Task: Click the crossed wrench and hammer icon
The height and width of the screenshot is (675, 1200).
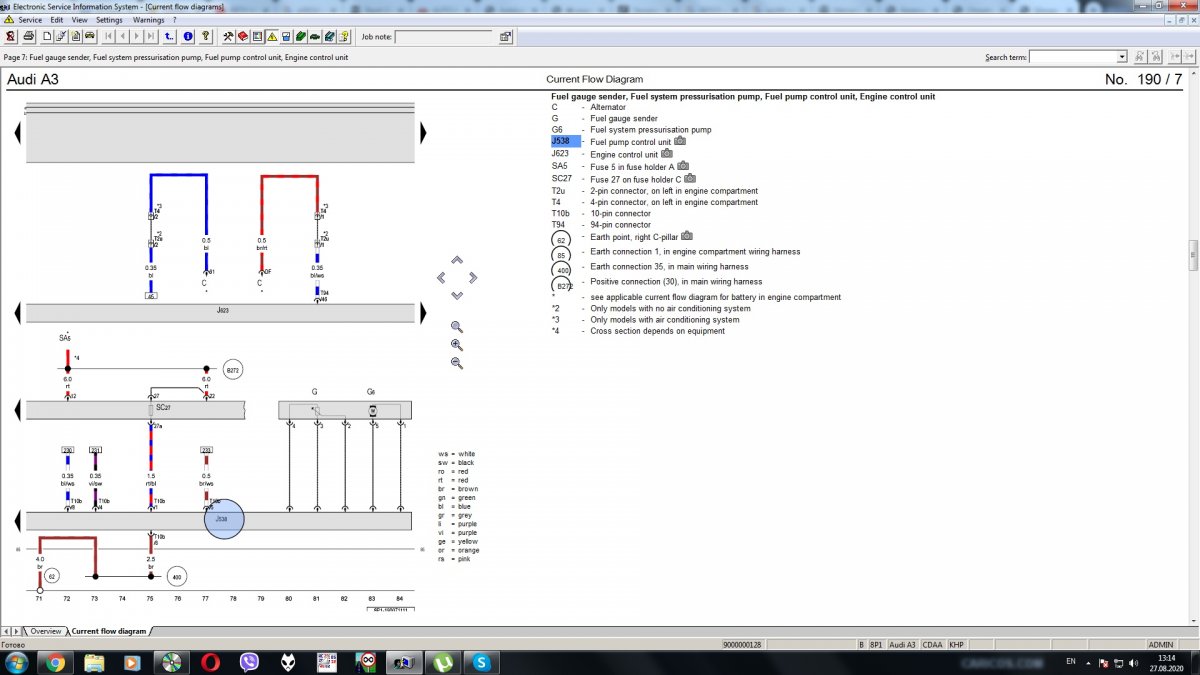Action: [x=228, y=37]
